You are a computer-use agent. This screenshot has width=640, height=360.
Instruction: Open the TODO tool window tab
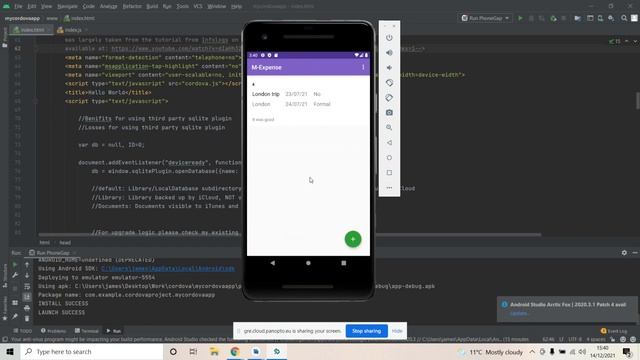pyautogui.click(x=22, y=331)
